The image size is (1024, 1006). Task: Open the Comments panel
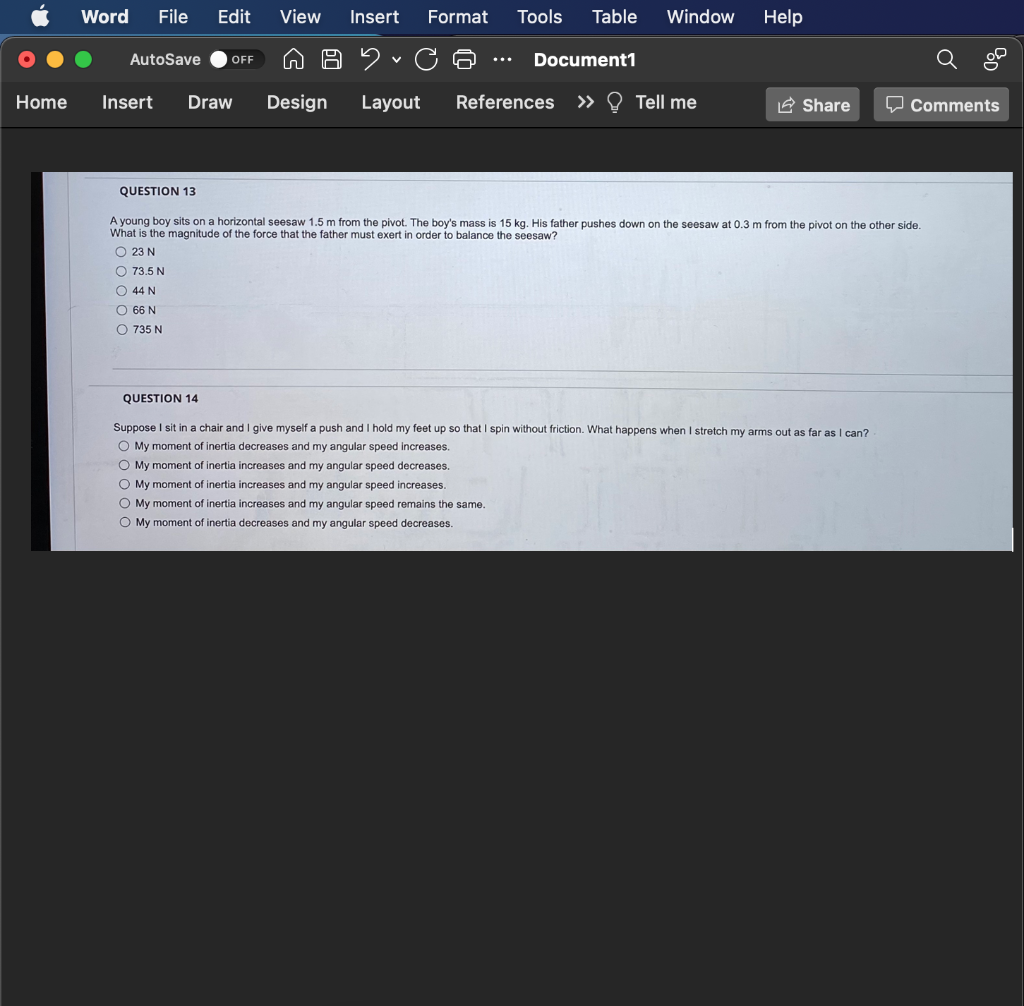coord(940,104)
